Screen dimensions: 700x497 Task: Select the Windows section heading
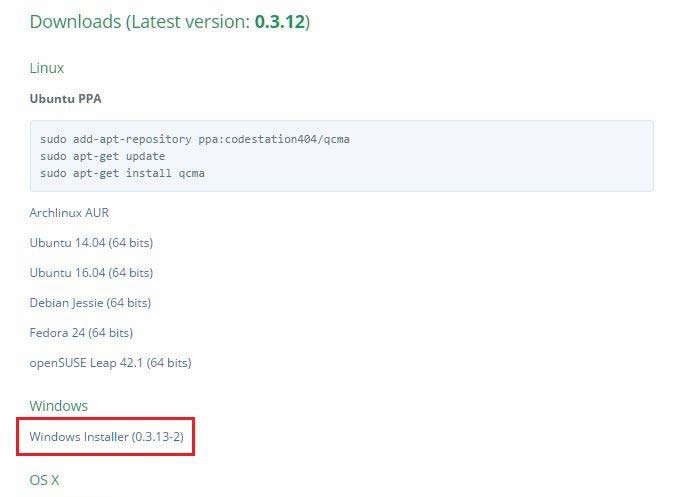59,406
